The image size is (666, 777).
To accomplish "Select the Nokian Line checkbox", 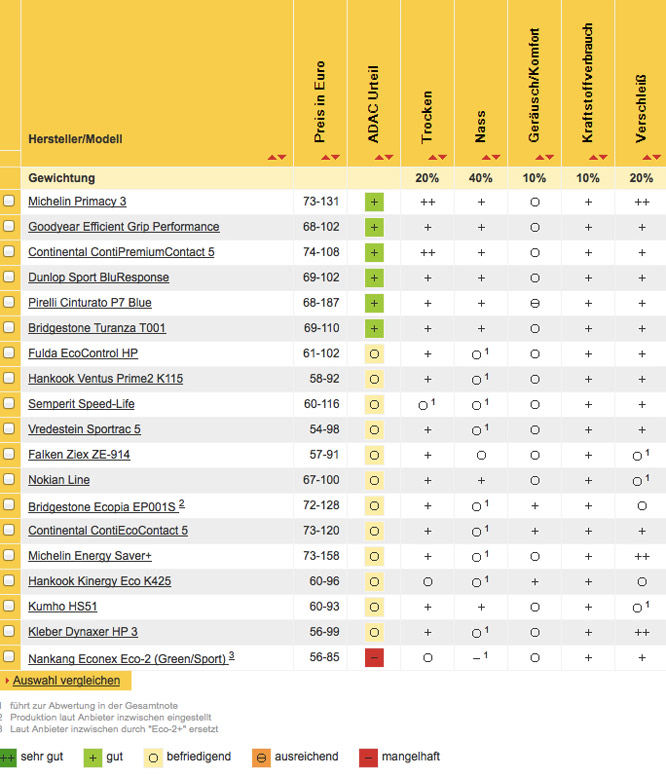I will coord(9,479).
